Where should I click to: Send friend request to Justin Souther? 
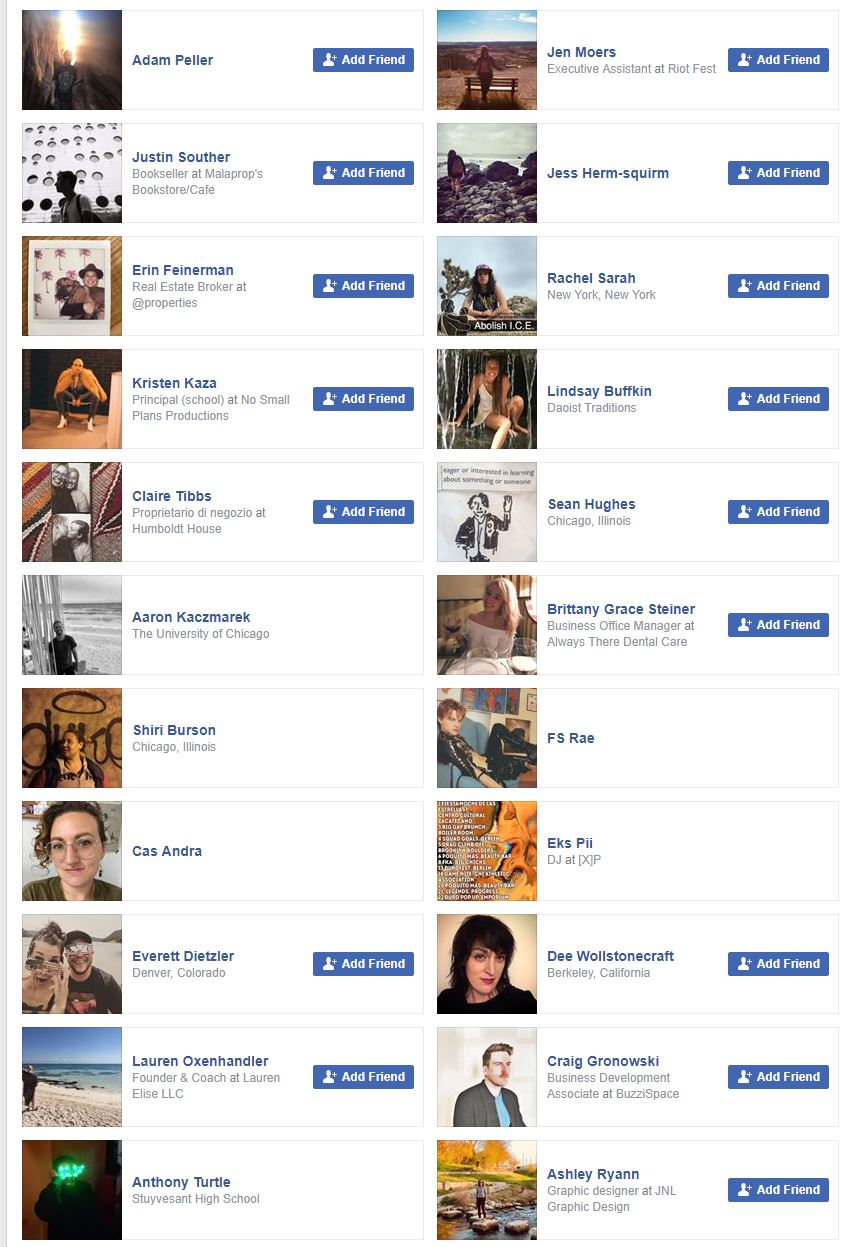click(363, 173)
